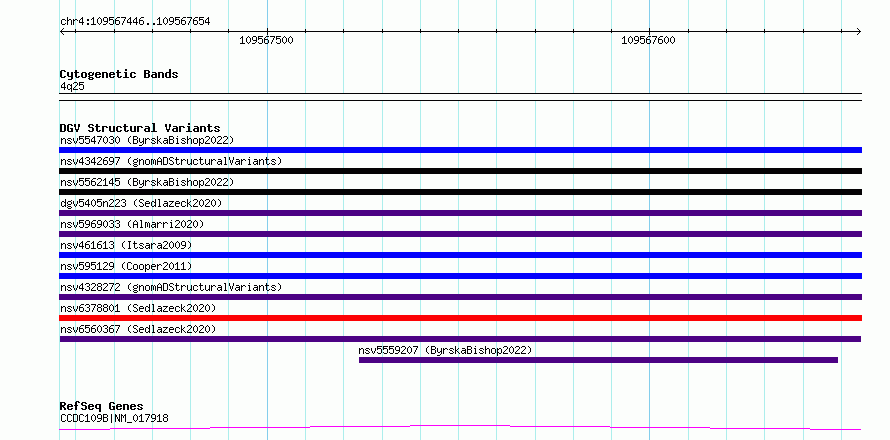Click the red bar under nsv6378801
Screen dimensions: 890x440
pyautogui.click(x=460, y=318)
